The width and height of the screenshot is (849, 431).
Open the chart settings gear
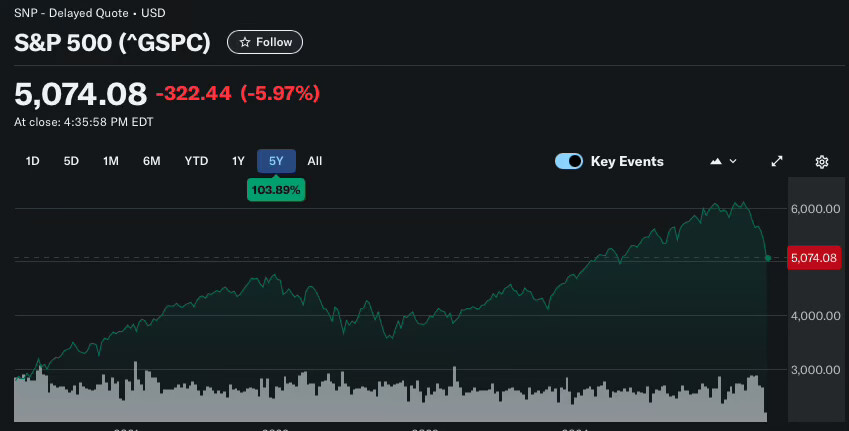(x=822, y=161)
